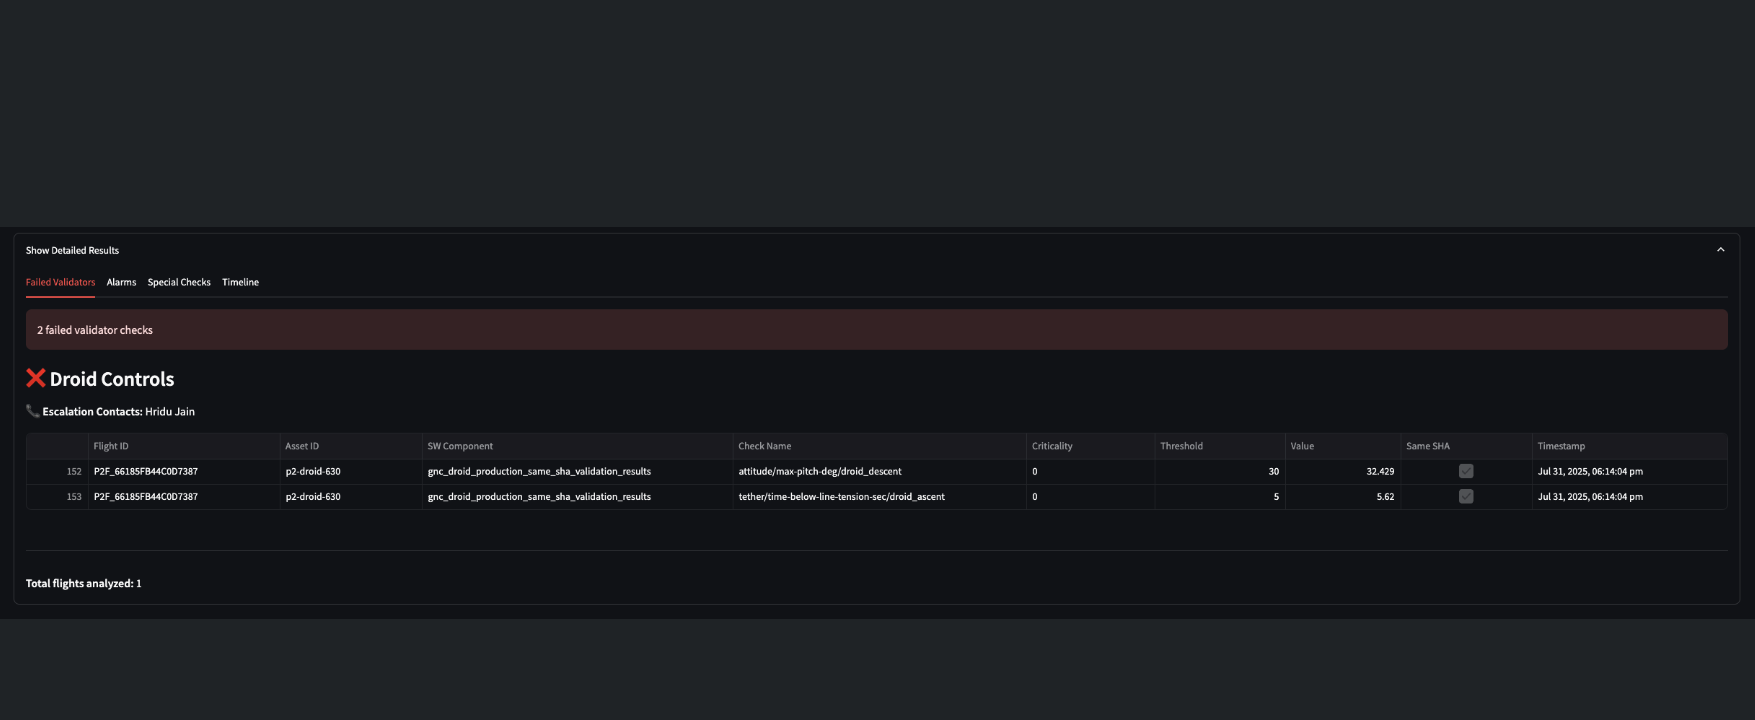Toggle Same SHA checkbox in row 153
Viewport: 1755px width, 720px height.
pyautogui.click(x=1466, y=496)
